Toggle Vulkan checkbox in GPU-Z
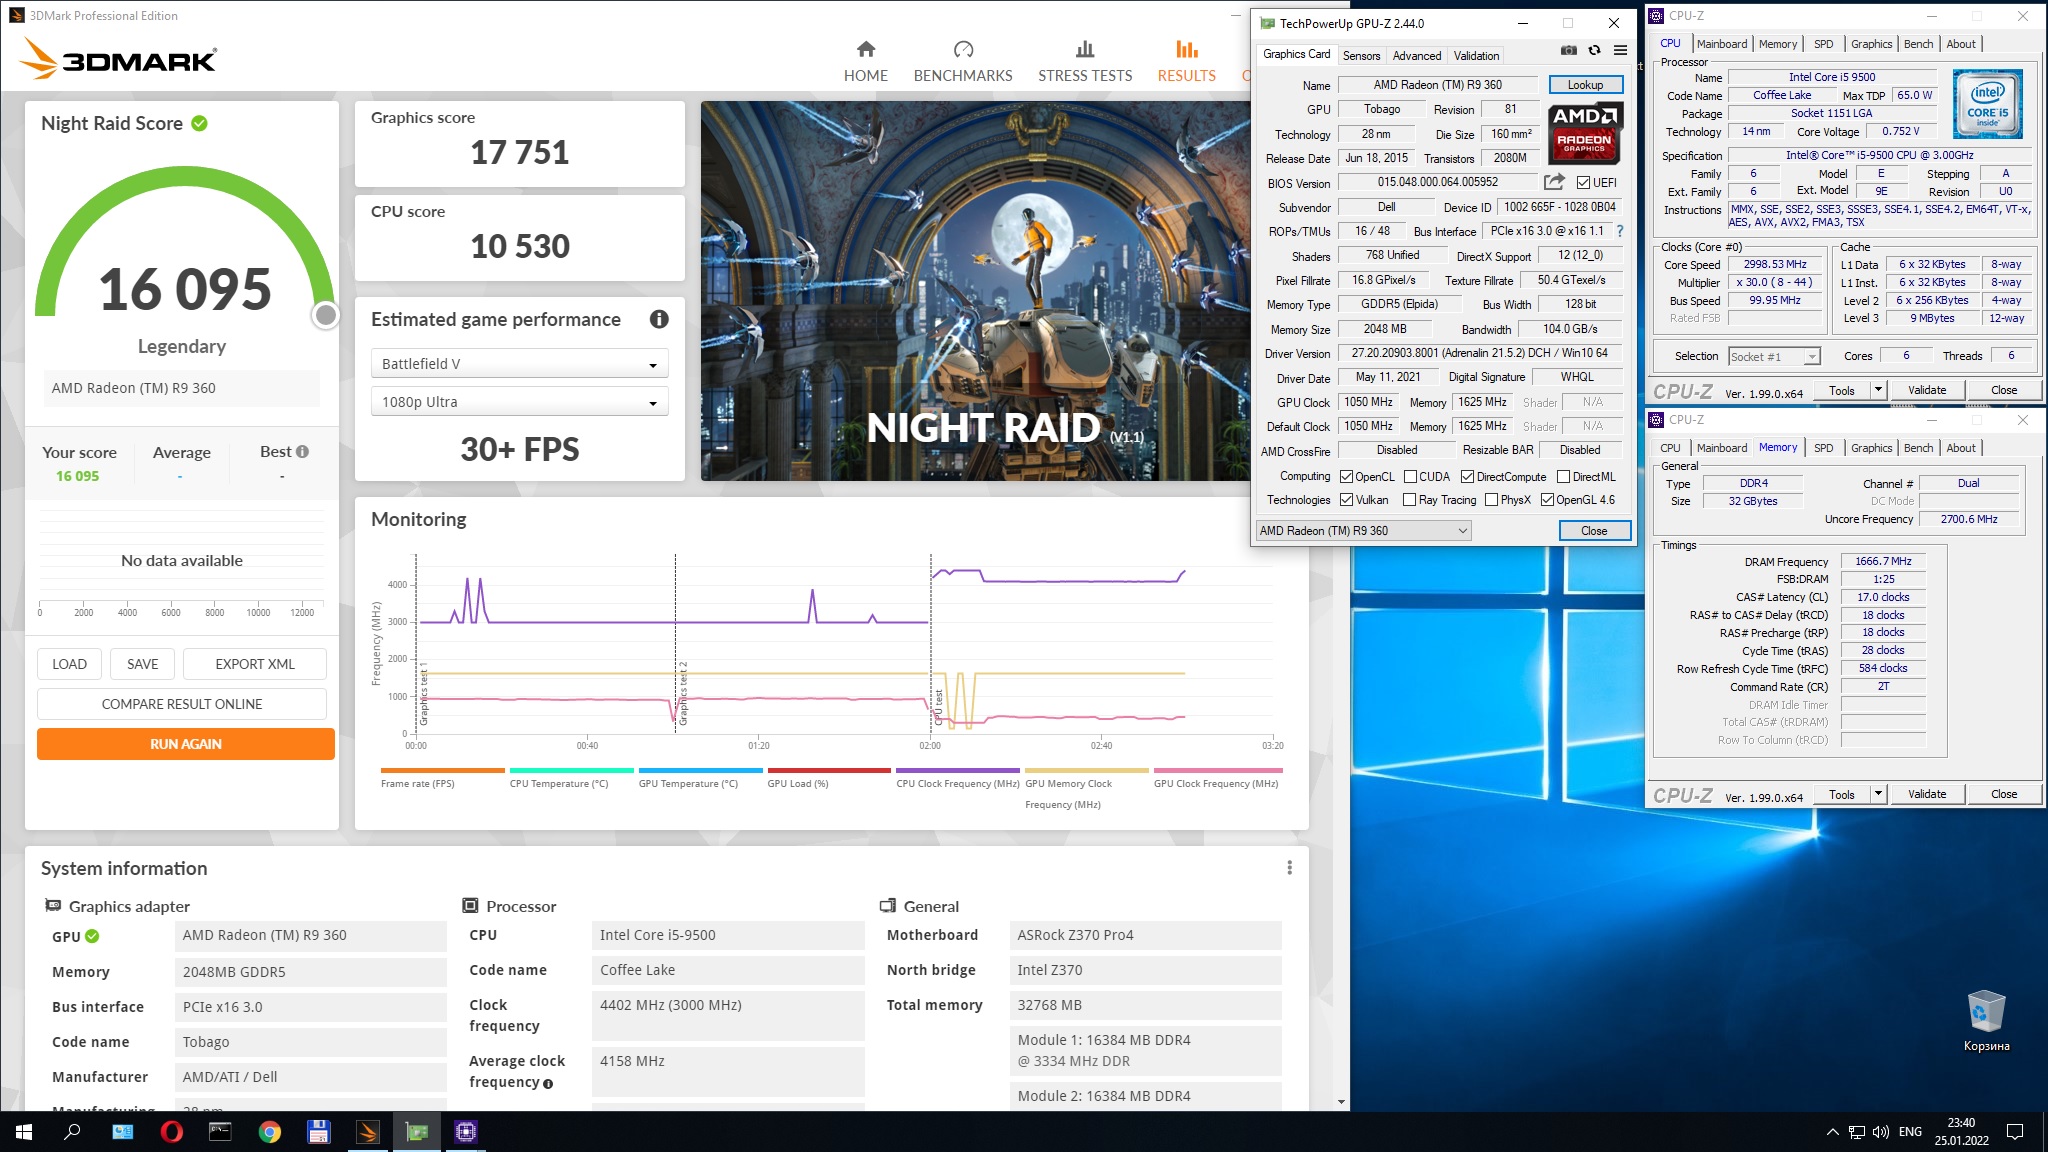This screenshot has height=1152, width=2048. pyautogui.click(x=1346, y=500)
